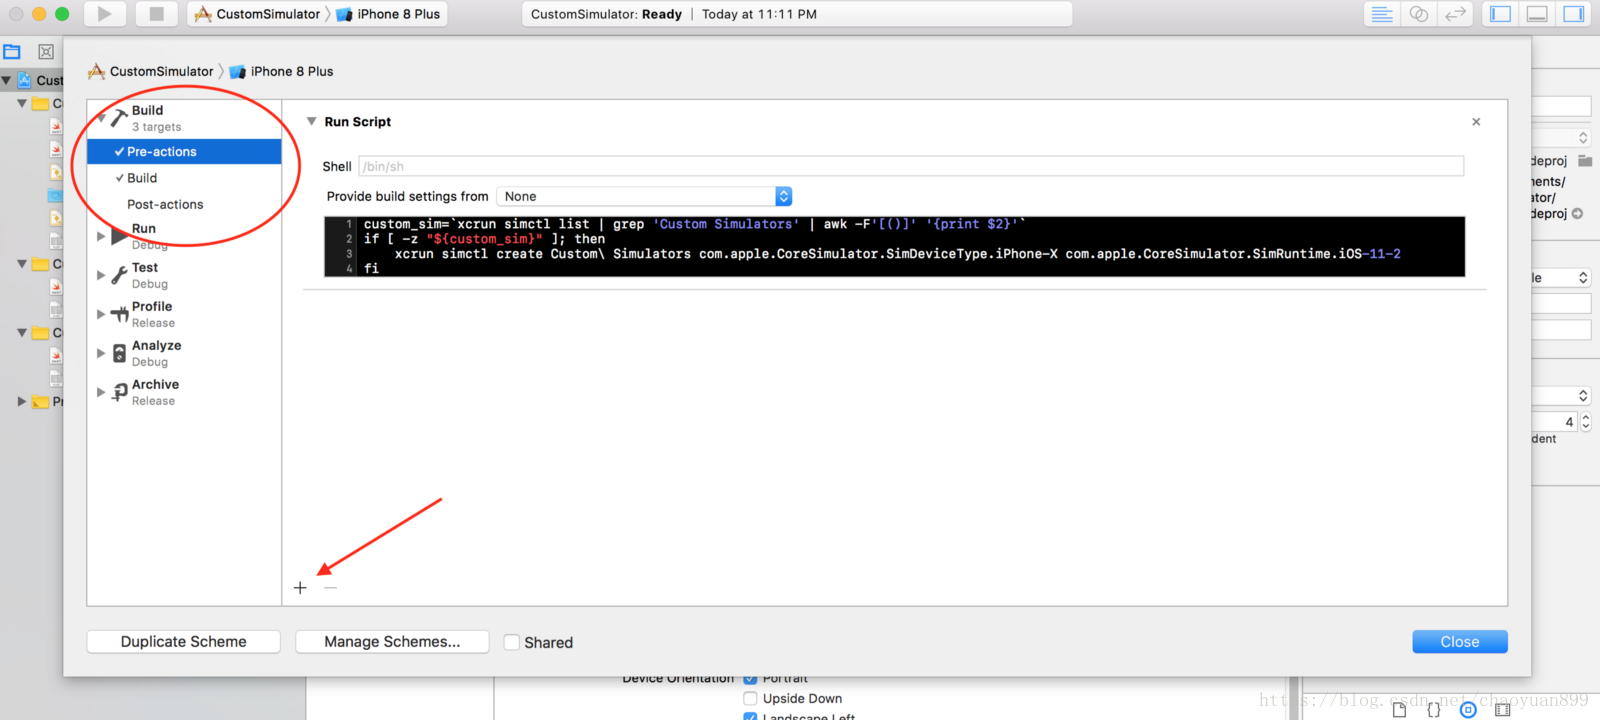Expand the Analyze scheme section
1600x720 pixels.
[100, 353]
